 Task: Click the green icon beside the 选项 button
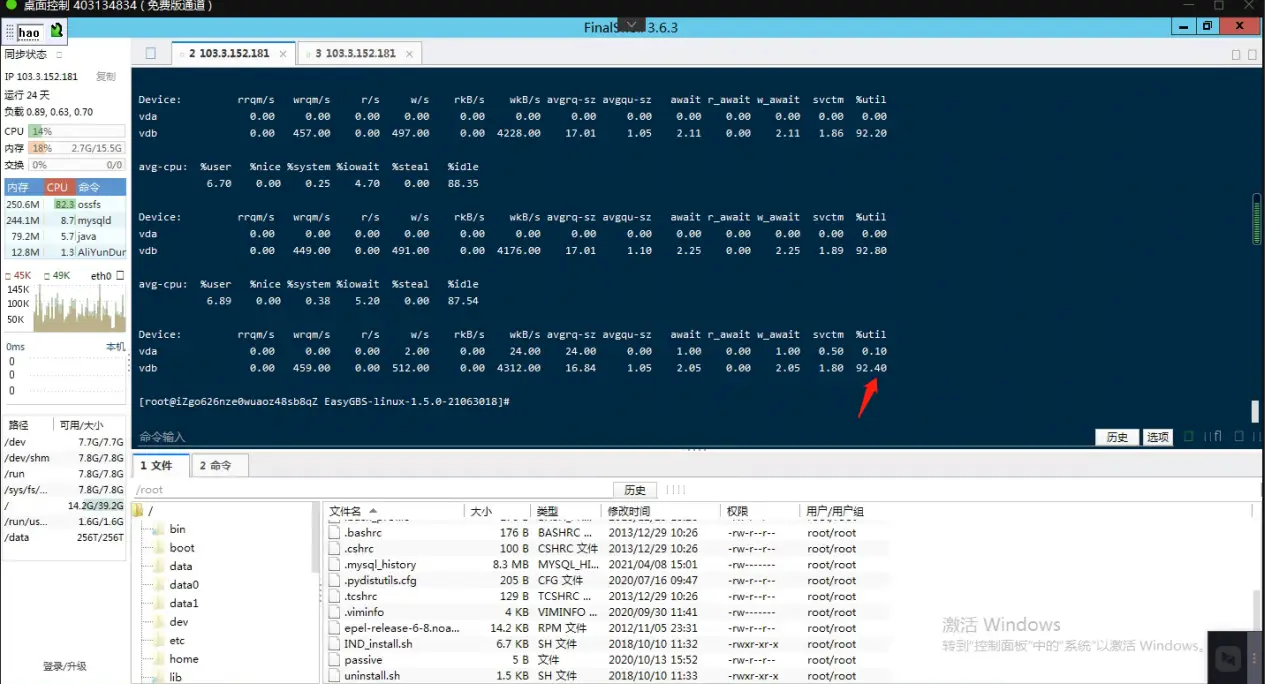(x=1189, y=437)
